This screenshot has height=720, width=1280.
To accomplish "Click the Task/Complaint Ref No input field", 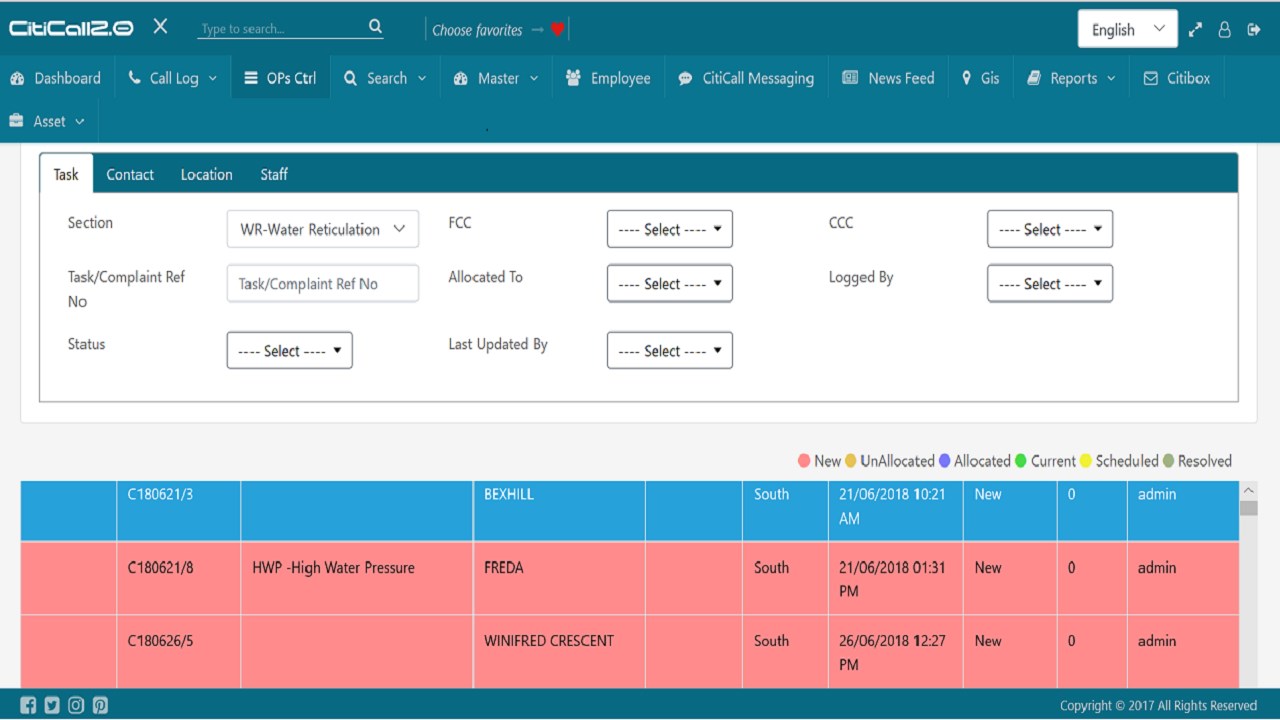I will coord(323,283).
